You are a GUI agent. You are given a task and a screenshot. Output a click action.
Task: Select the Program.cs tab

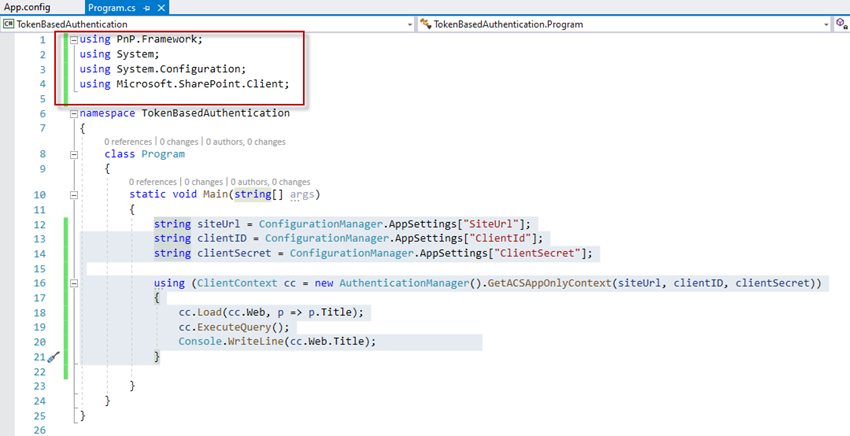[114, 8]
